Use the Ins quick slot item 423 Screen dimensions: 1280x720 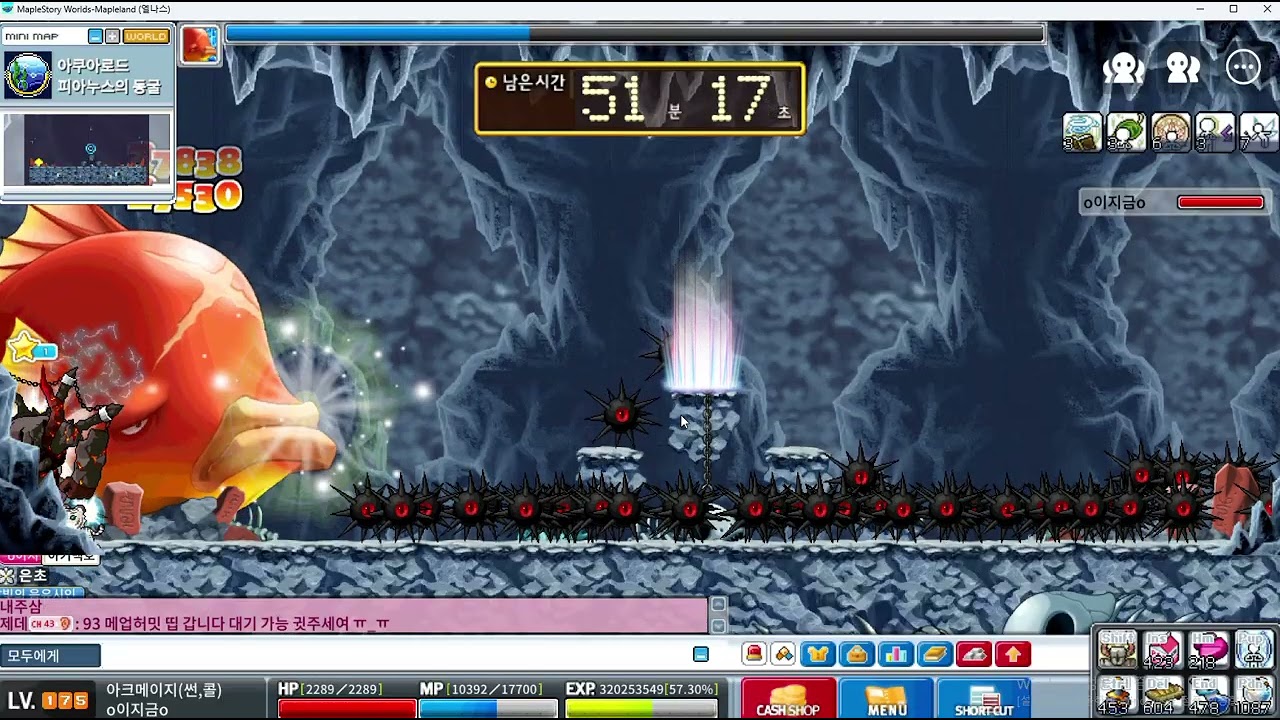coord(1163,649)
